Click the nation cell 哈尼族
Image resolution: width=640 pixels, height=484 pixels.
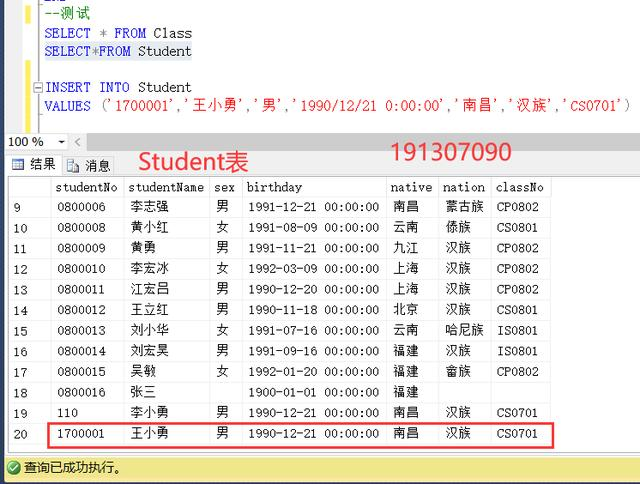[x=464, y=330]
